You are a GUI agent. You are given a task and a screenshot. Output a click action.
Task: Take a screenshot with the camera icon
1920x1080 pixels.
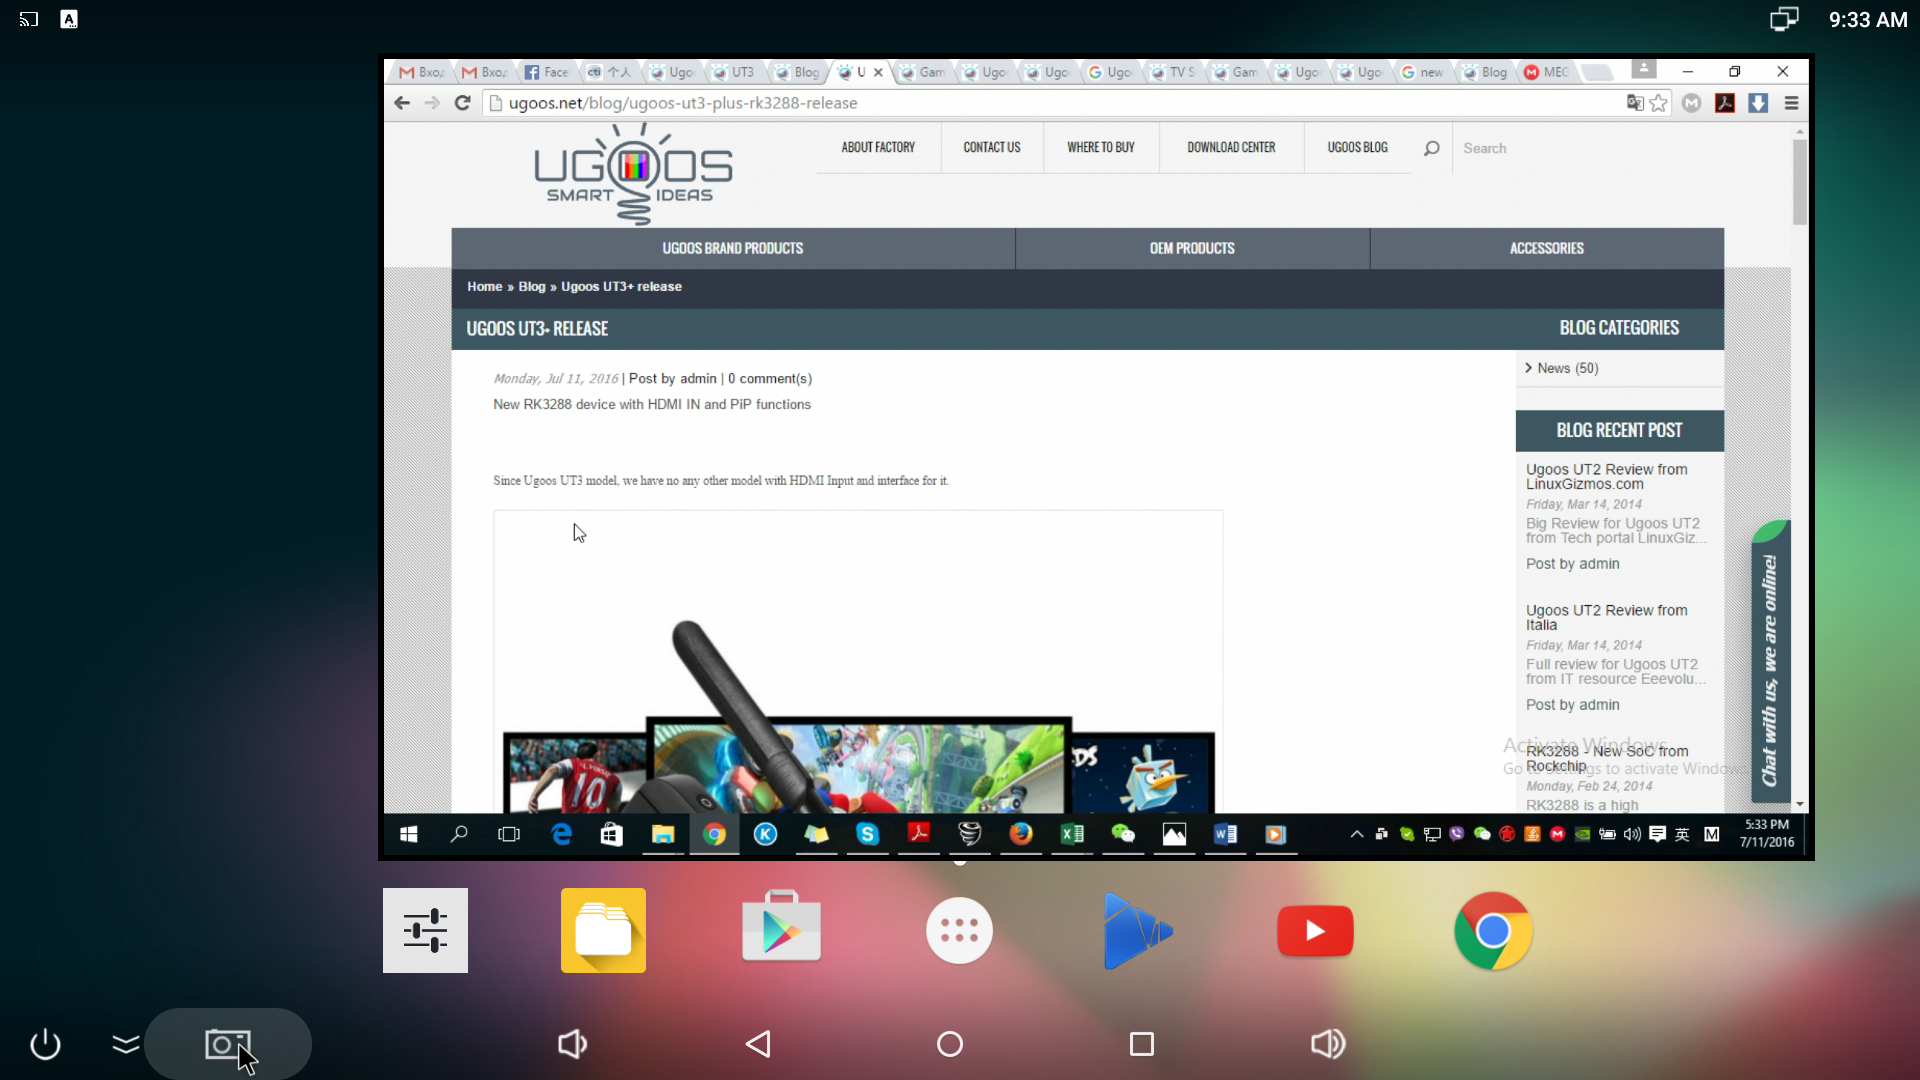pos(228,1044)
